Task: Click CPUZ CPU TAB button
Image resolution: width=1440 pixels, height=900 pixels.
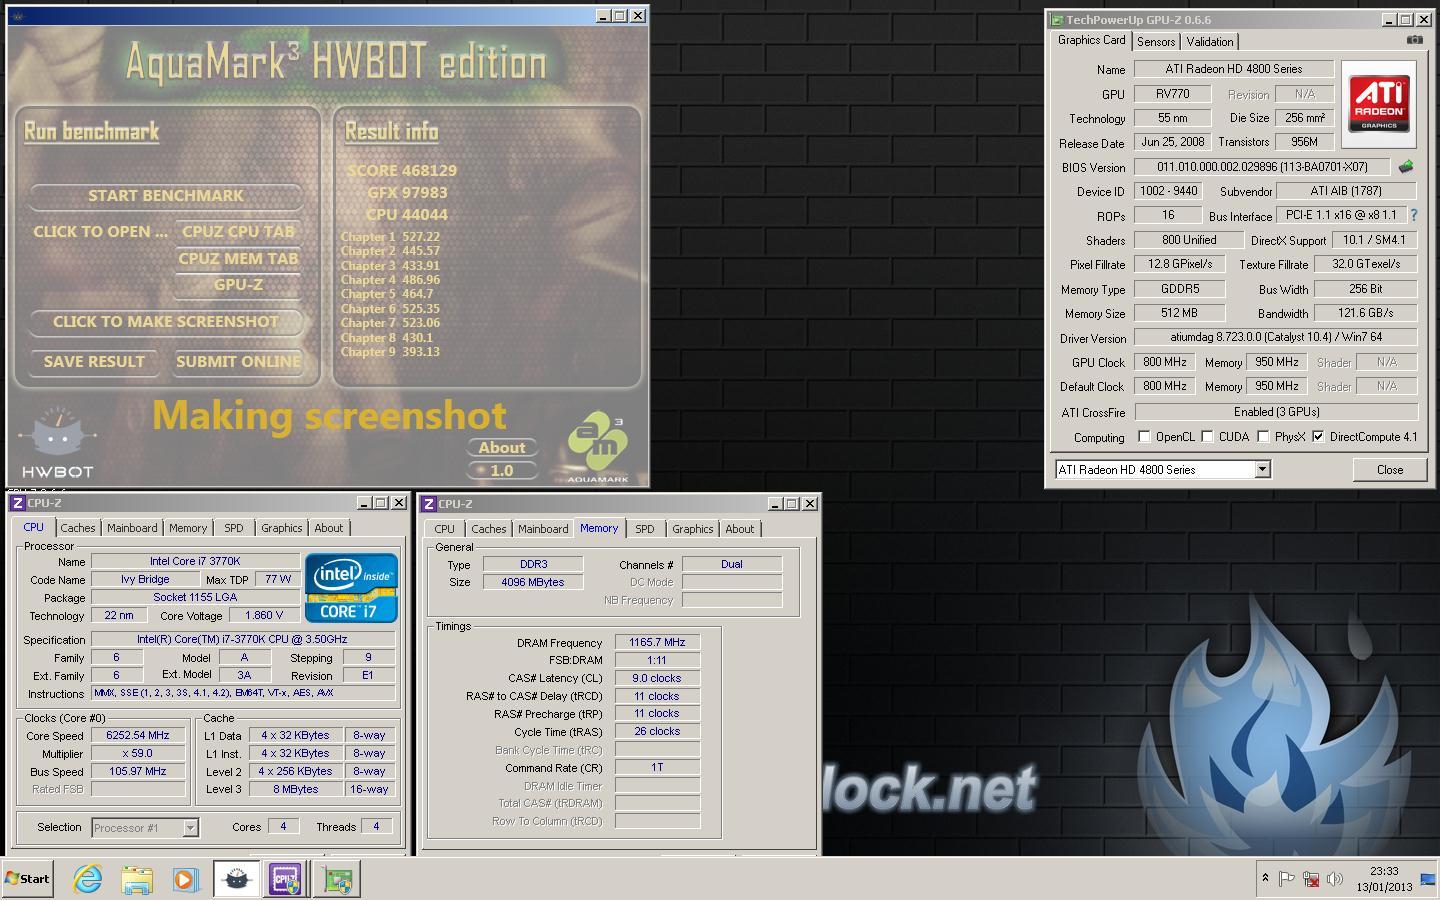Action: click(238, 231)
